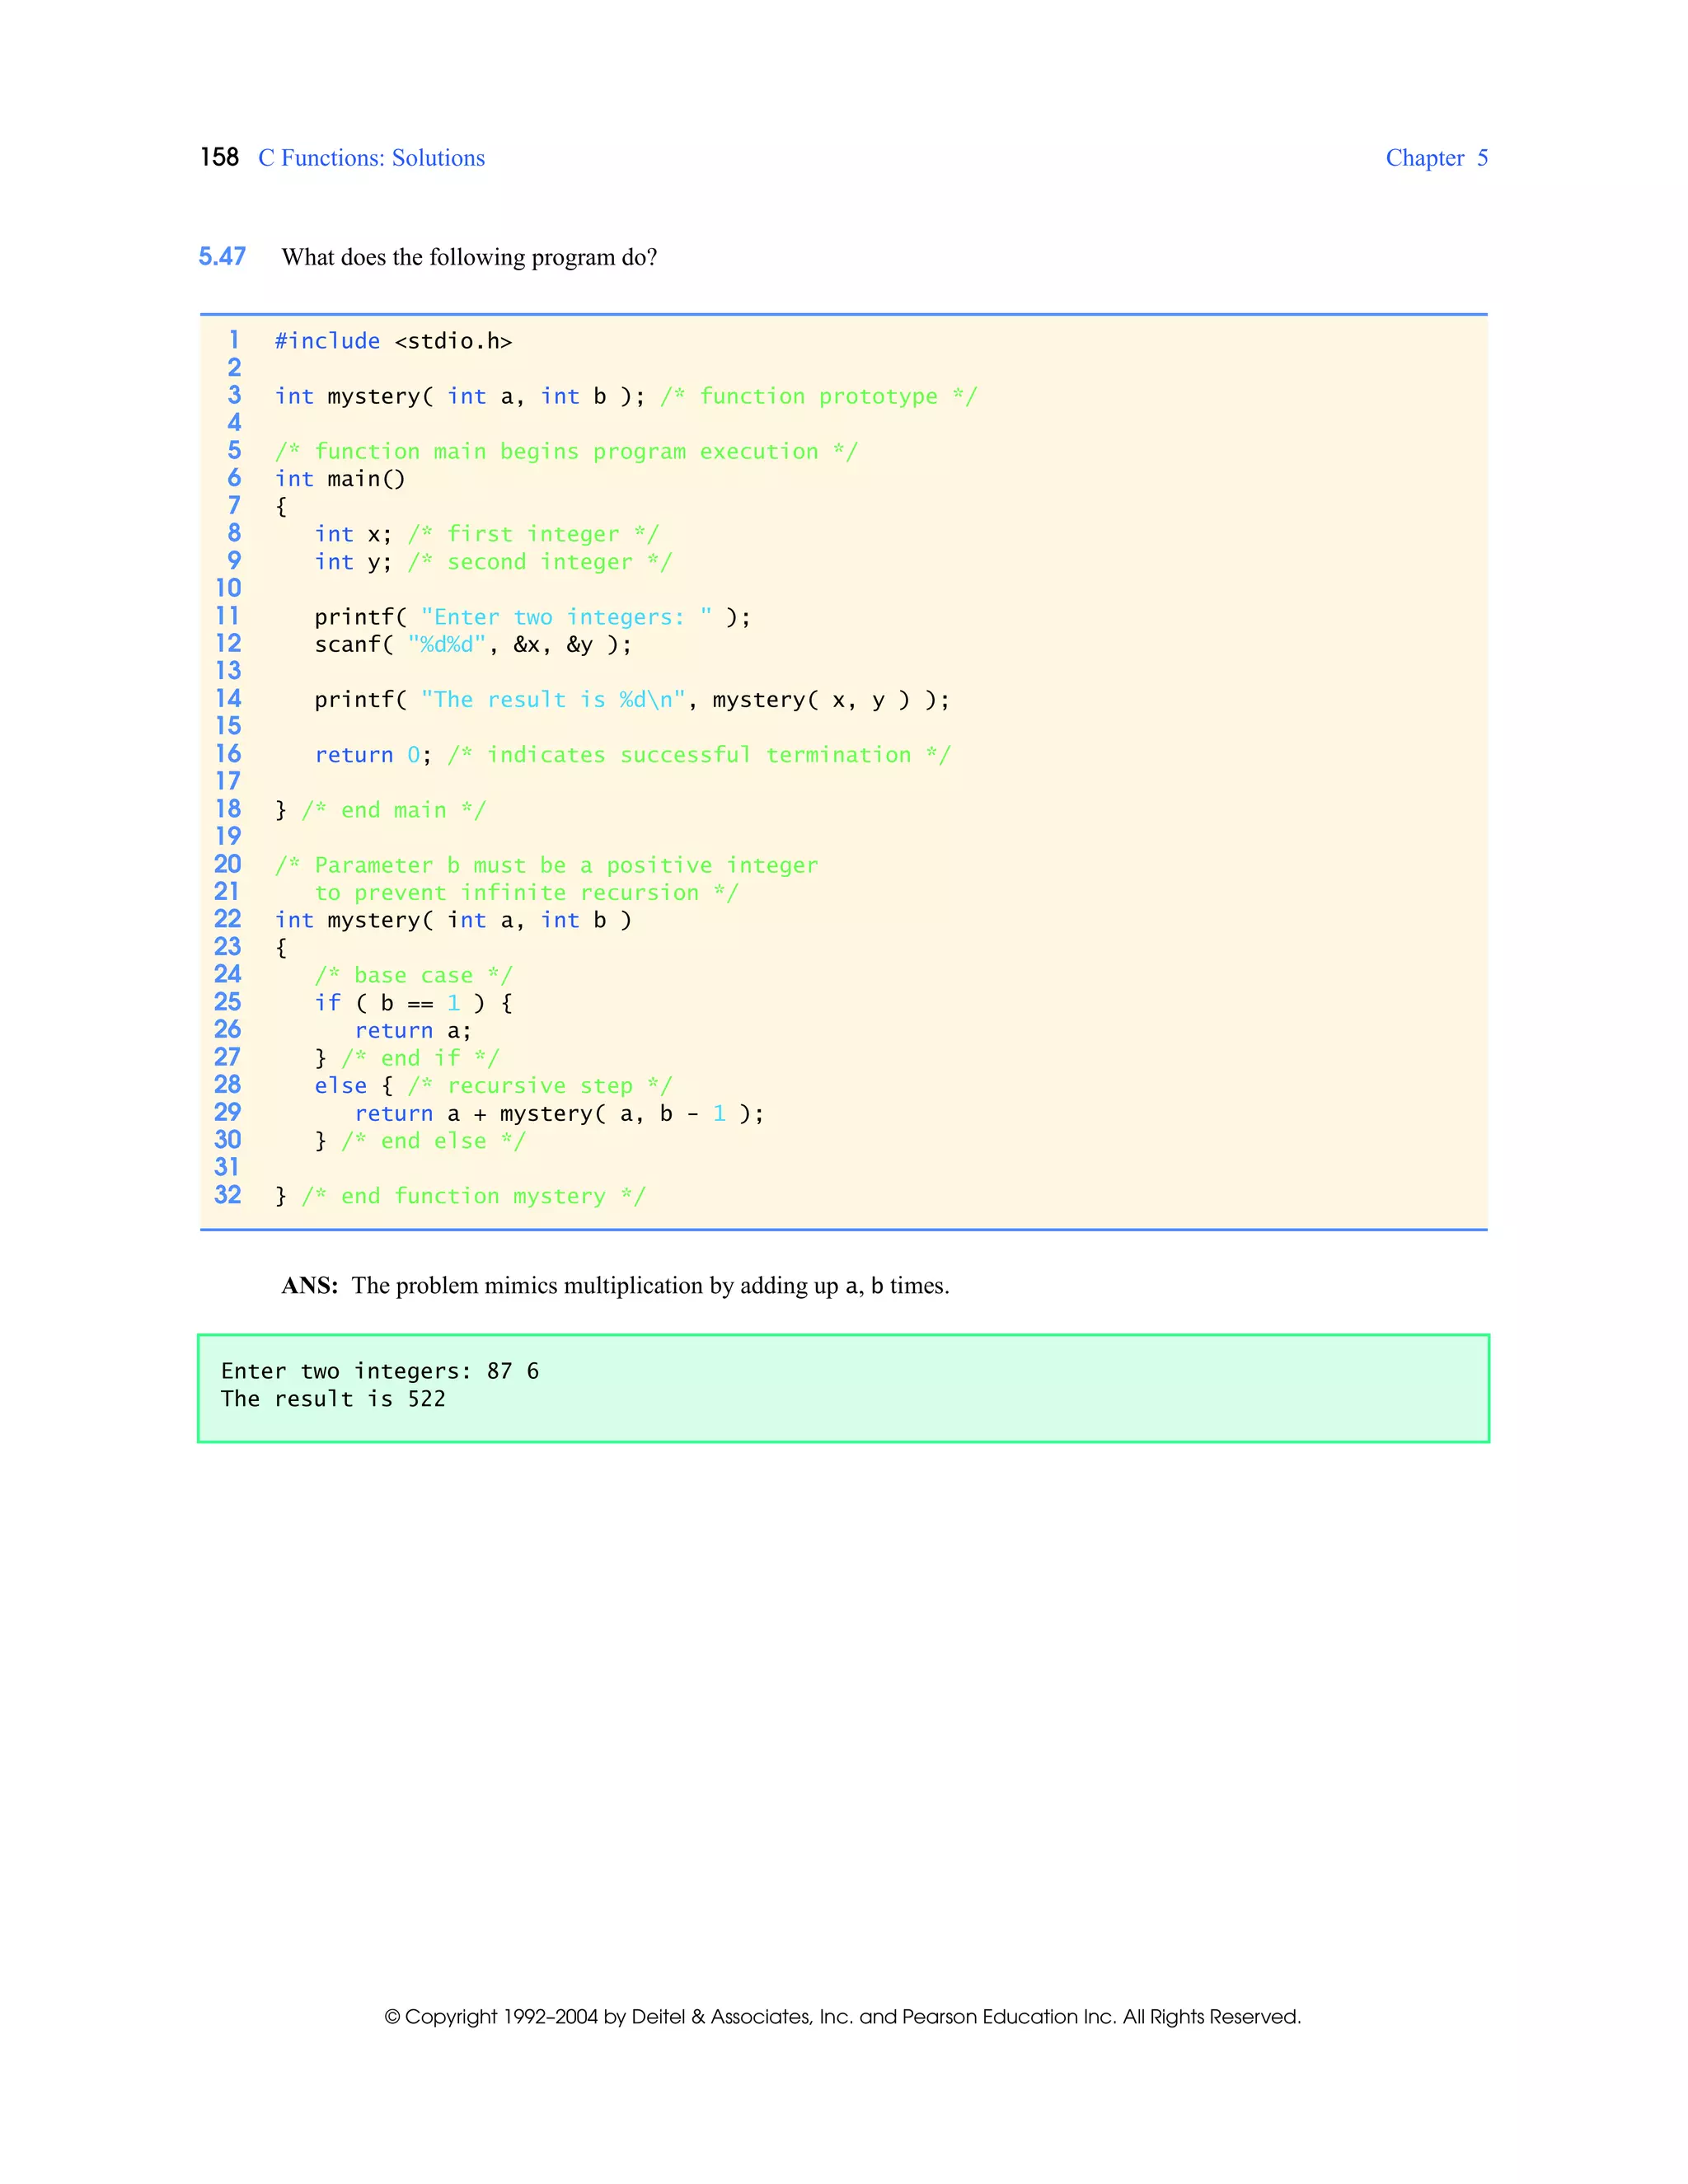Click the 'int y;' declaration line

[493, 562]
